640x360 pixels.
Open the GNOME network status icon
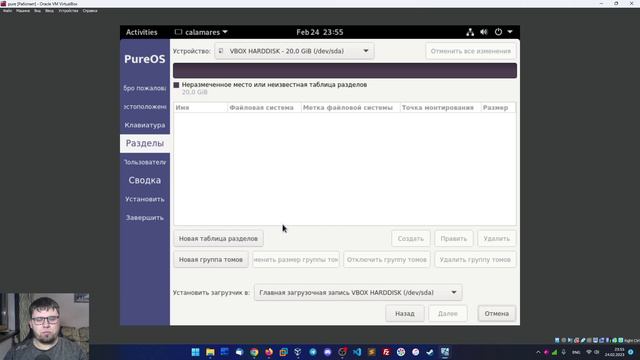pyautogui.click(x=470, y=32)
